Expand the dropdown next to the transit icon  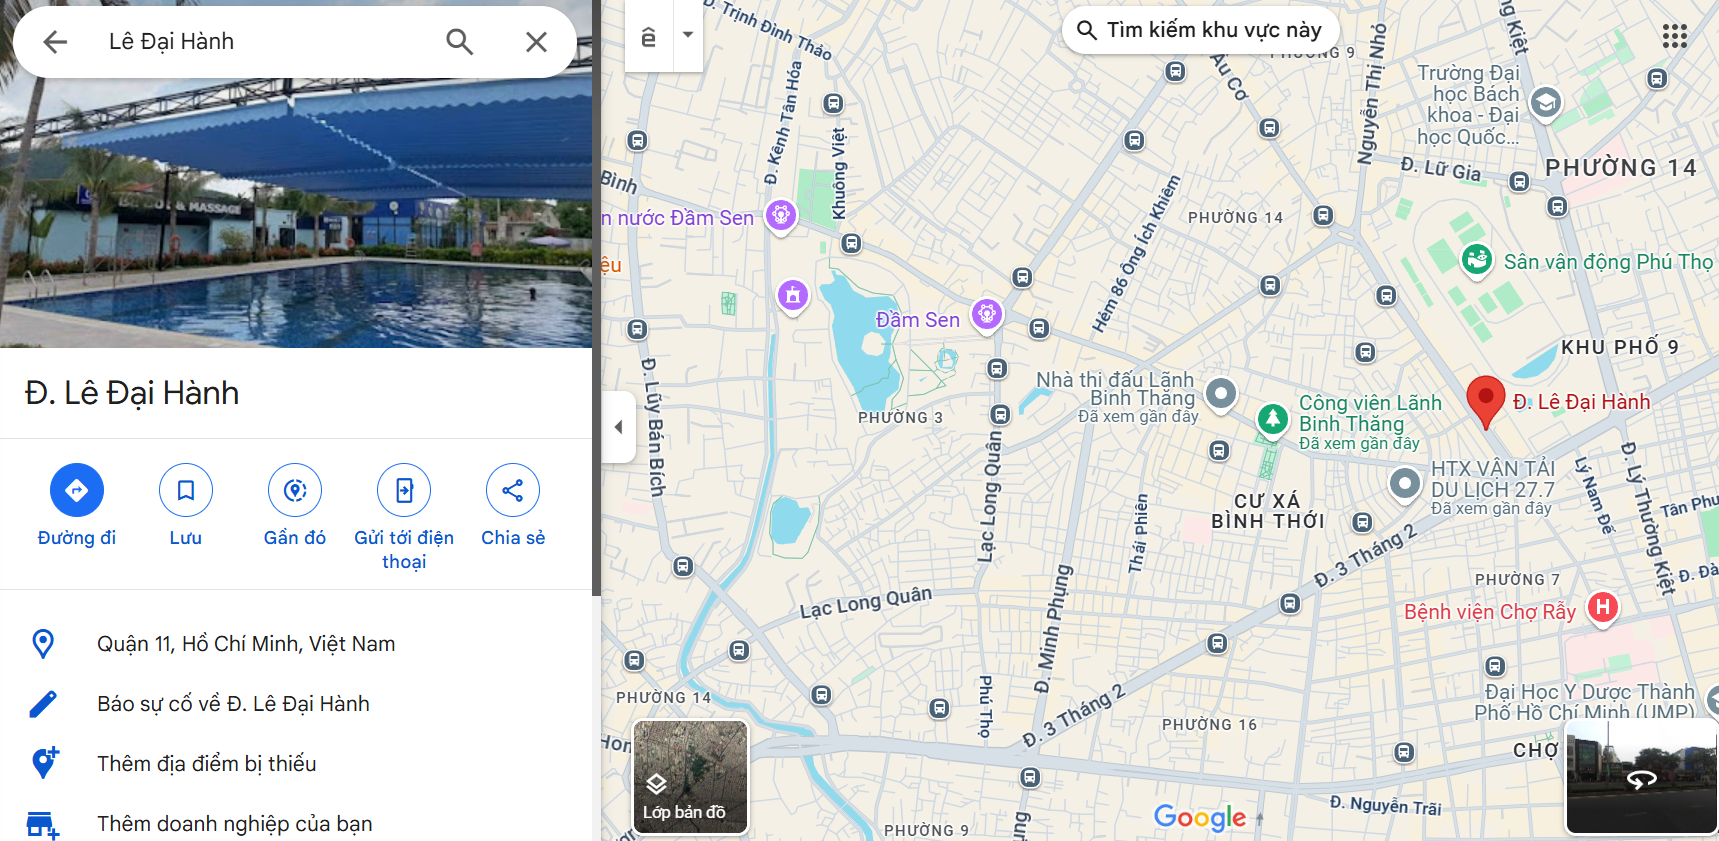click(x=688, y=36)
